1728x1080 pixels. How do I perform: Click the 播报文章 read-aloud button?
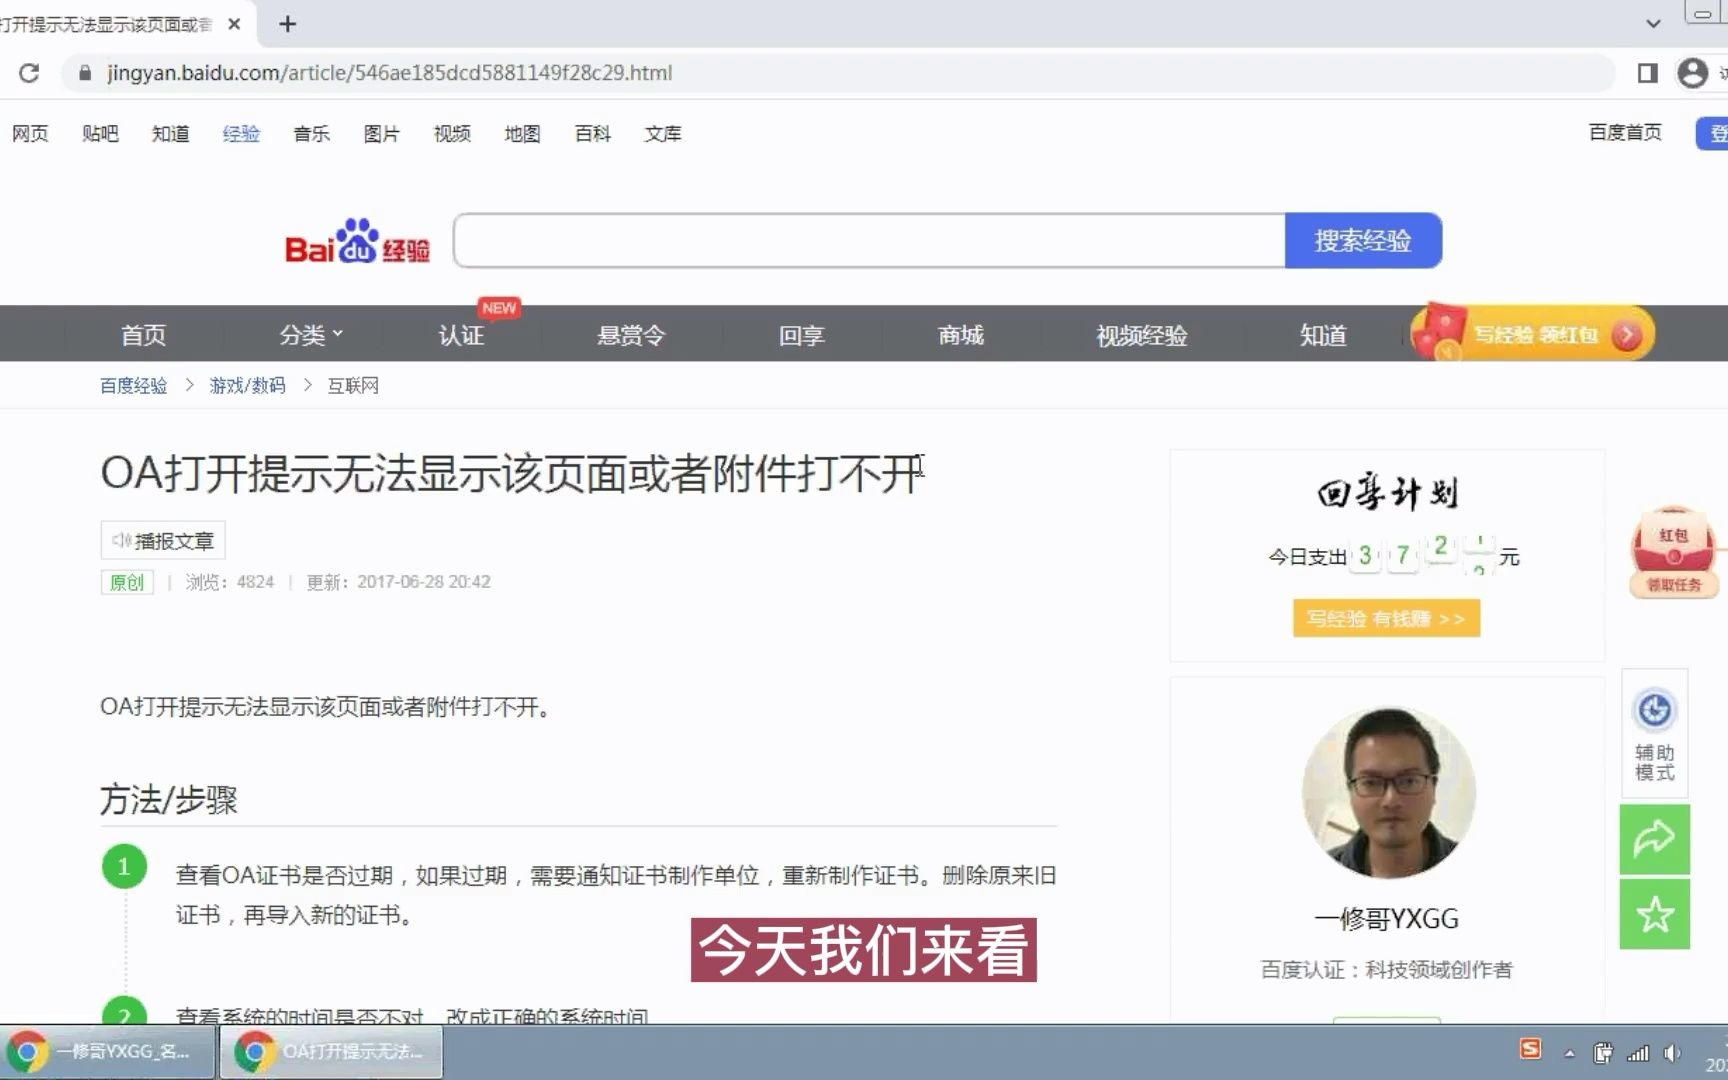pyautogui.click(x=163, y=541)
